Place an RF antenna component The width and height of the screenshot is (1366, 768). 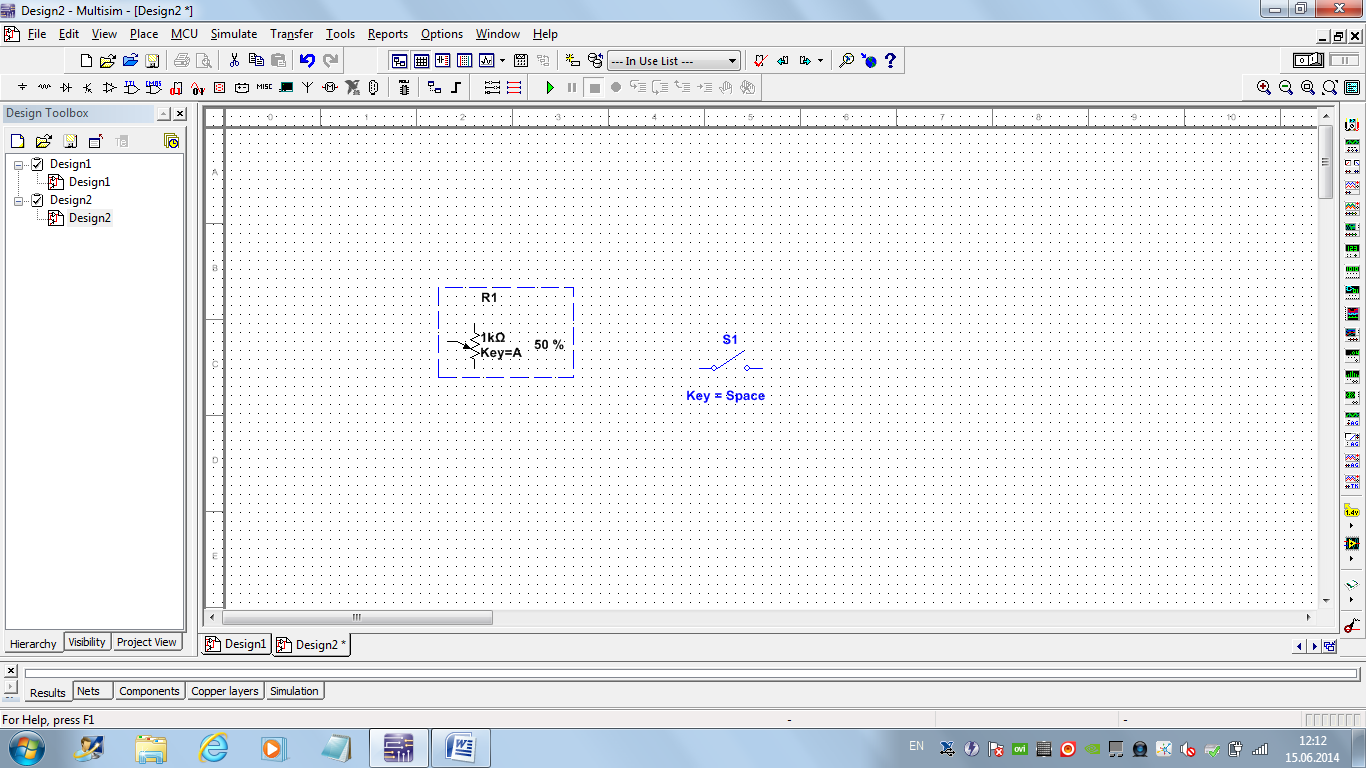[308, 88]
